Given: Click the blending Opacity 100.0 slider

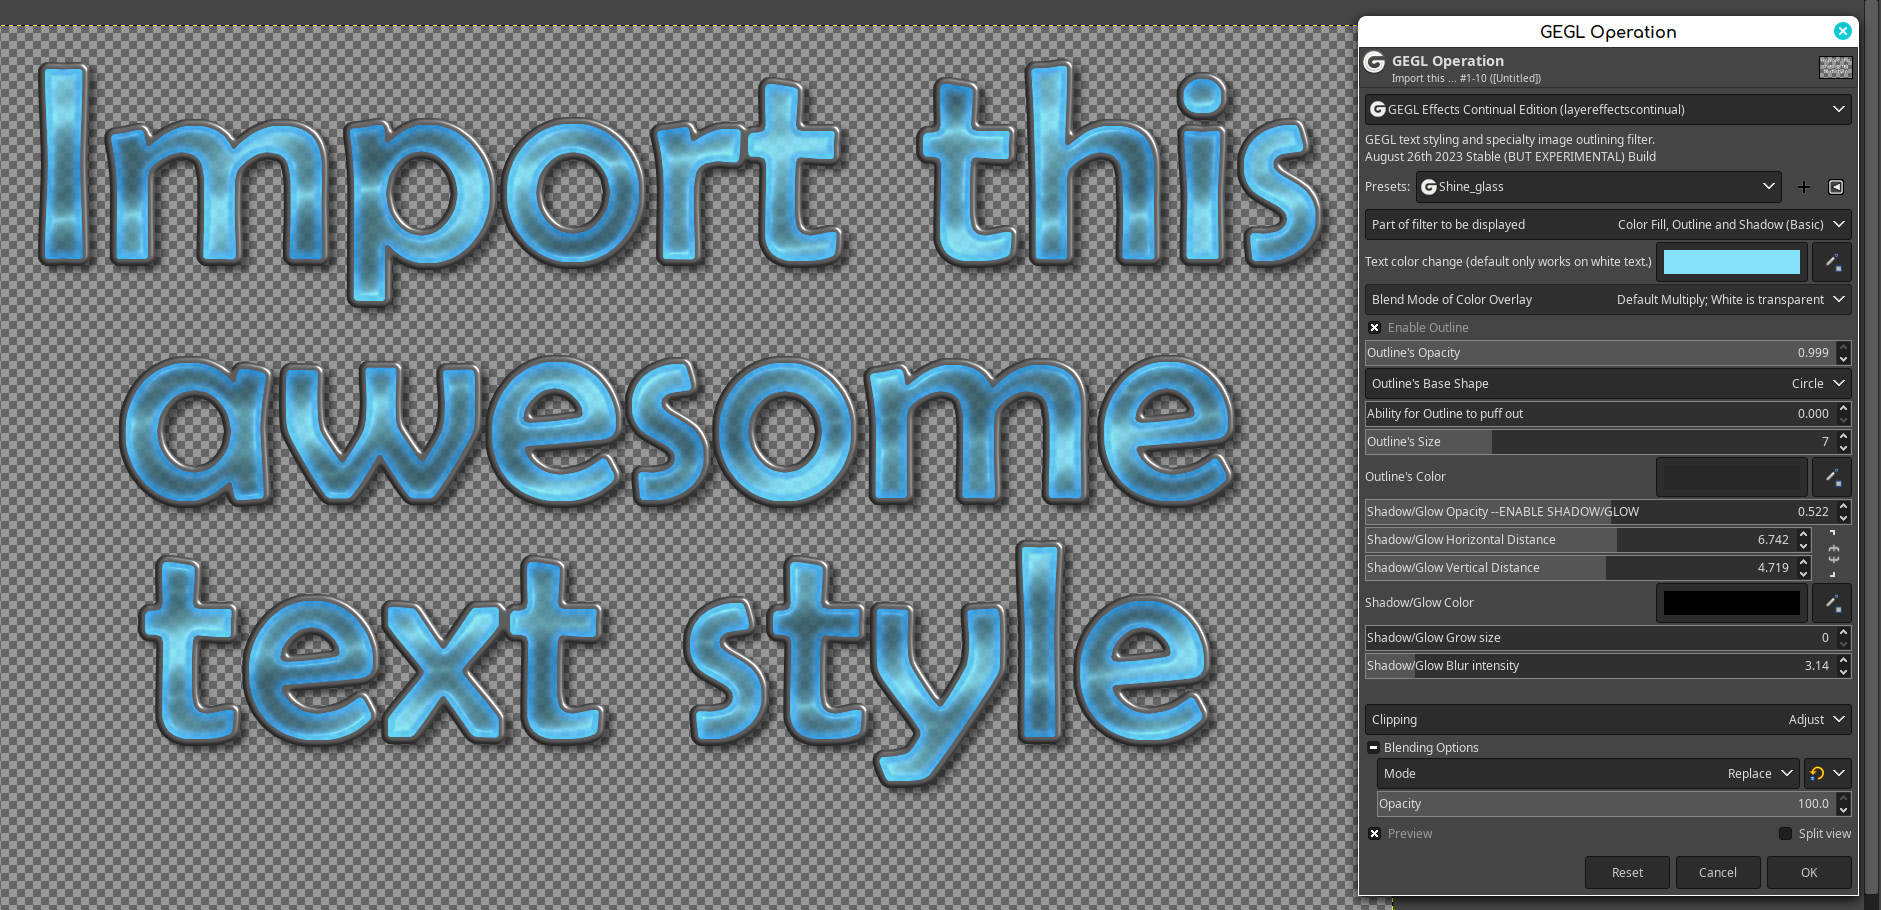Looking at the screenshot, I should point(1606,804).
